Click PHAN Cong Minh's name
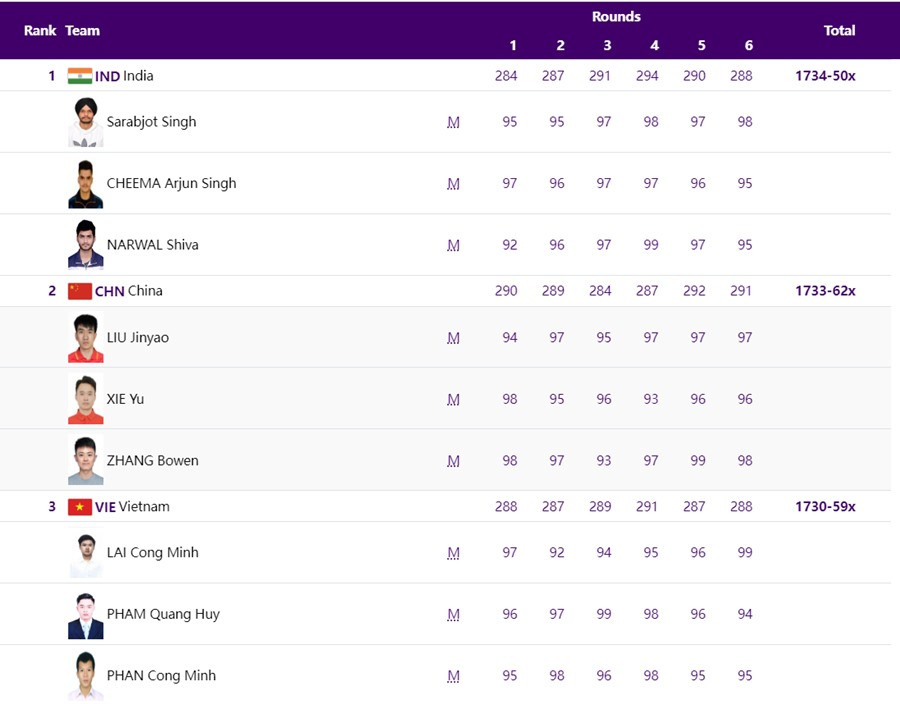This screenshot has width=900, height=704. (161, 676)
